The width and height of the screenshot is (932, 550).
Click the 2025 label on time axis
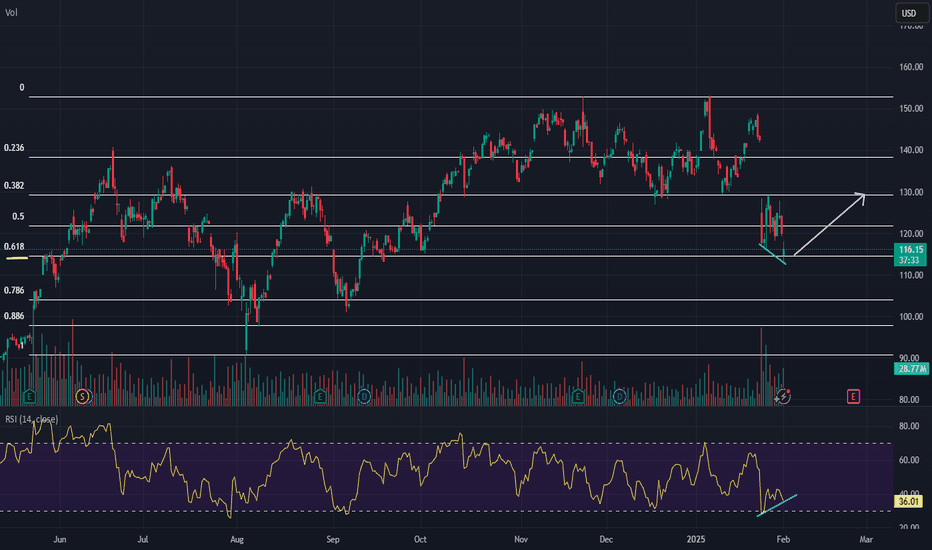pos(696,539)
